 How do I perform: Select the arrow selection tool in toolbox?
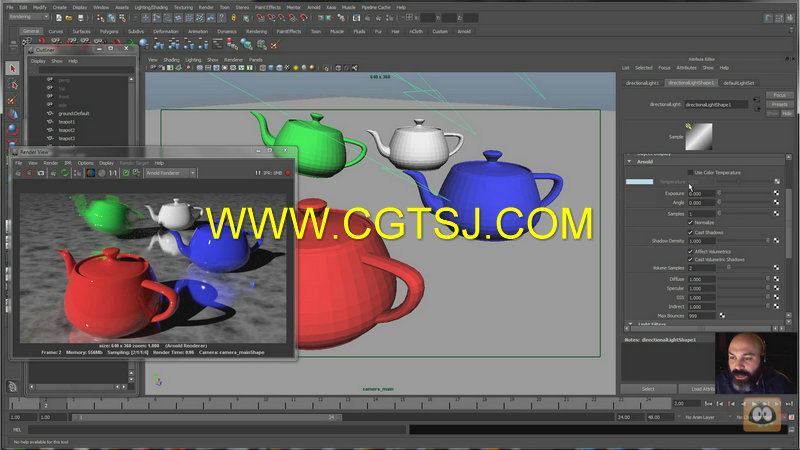(x=13, y=68)
